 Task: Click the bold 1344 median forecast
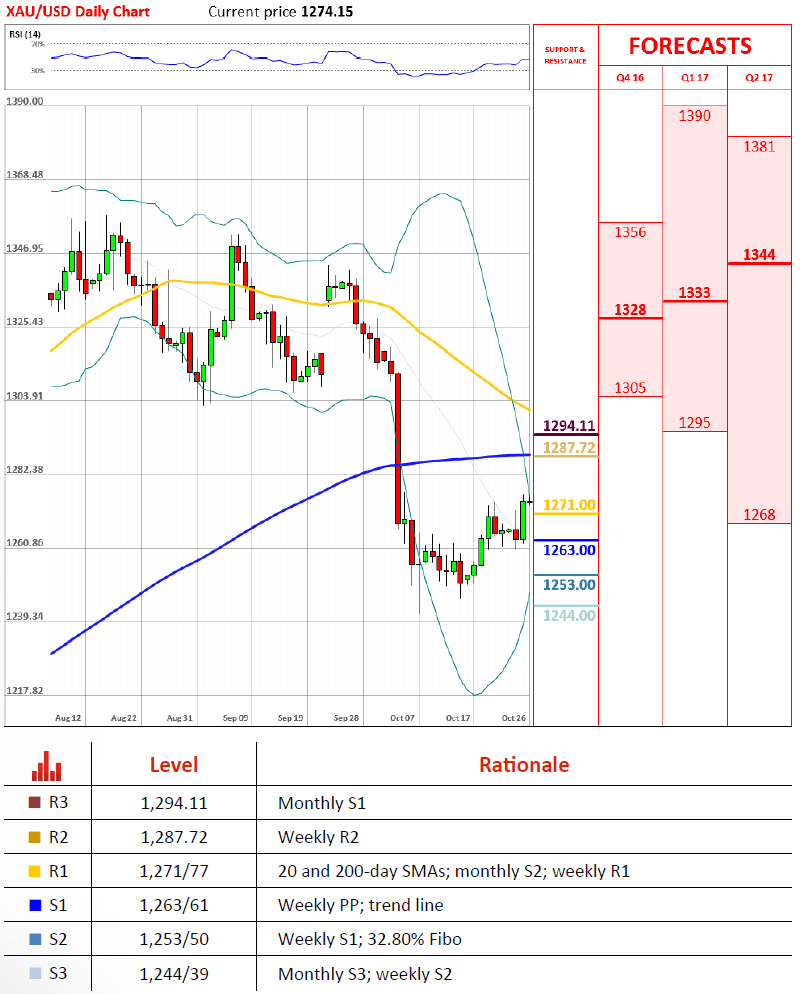(759, 254)
